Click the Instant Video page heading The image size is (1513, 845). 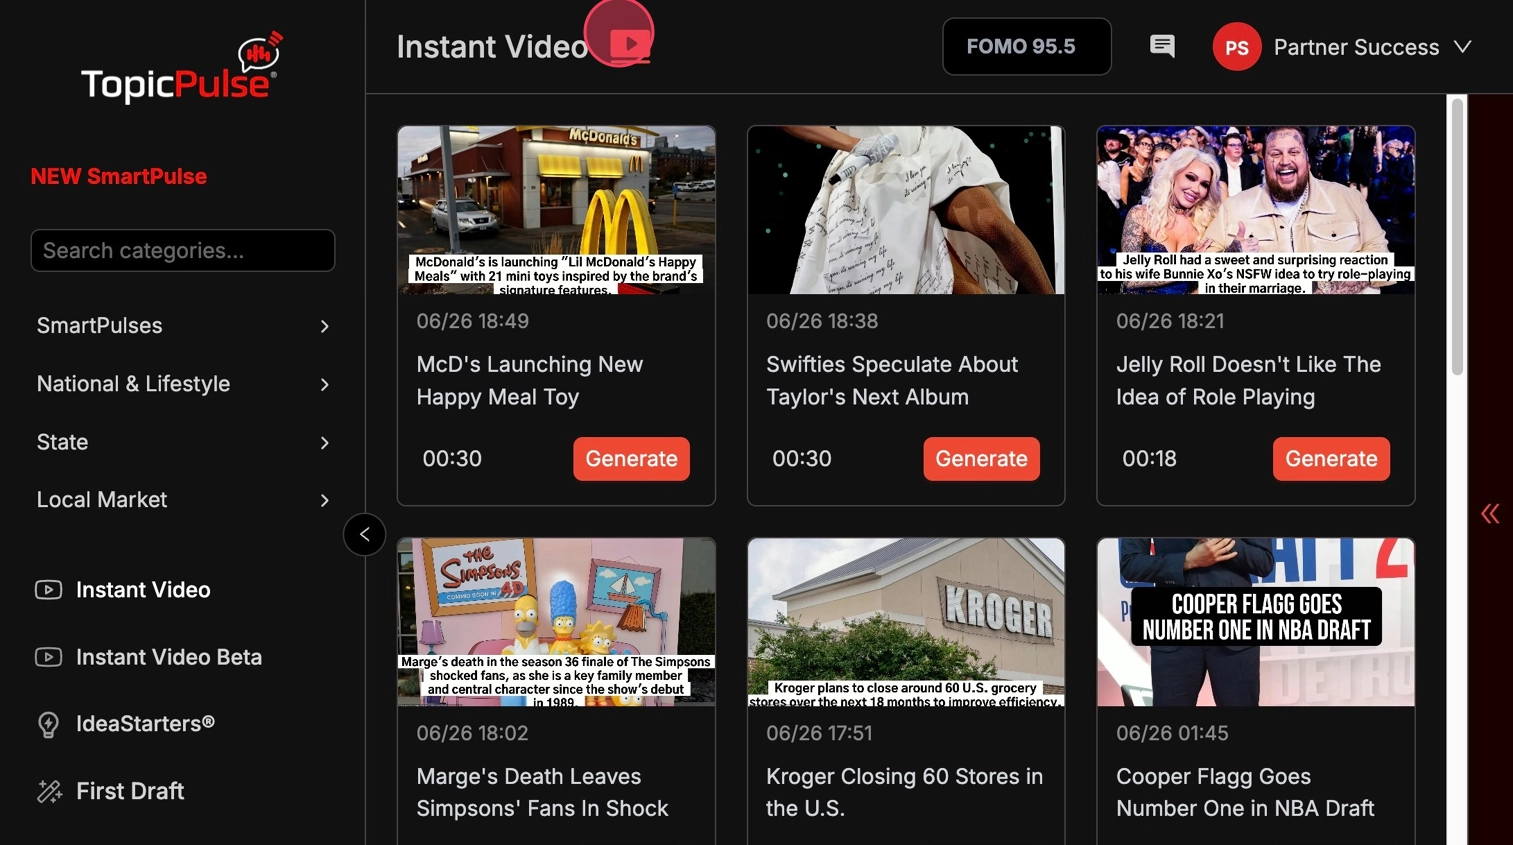(x=492, y=47)
